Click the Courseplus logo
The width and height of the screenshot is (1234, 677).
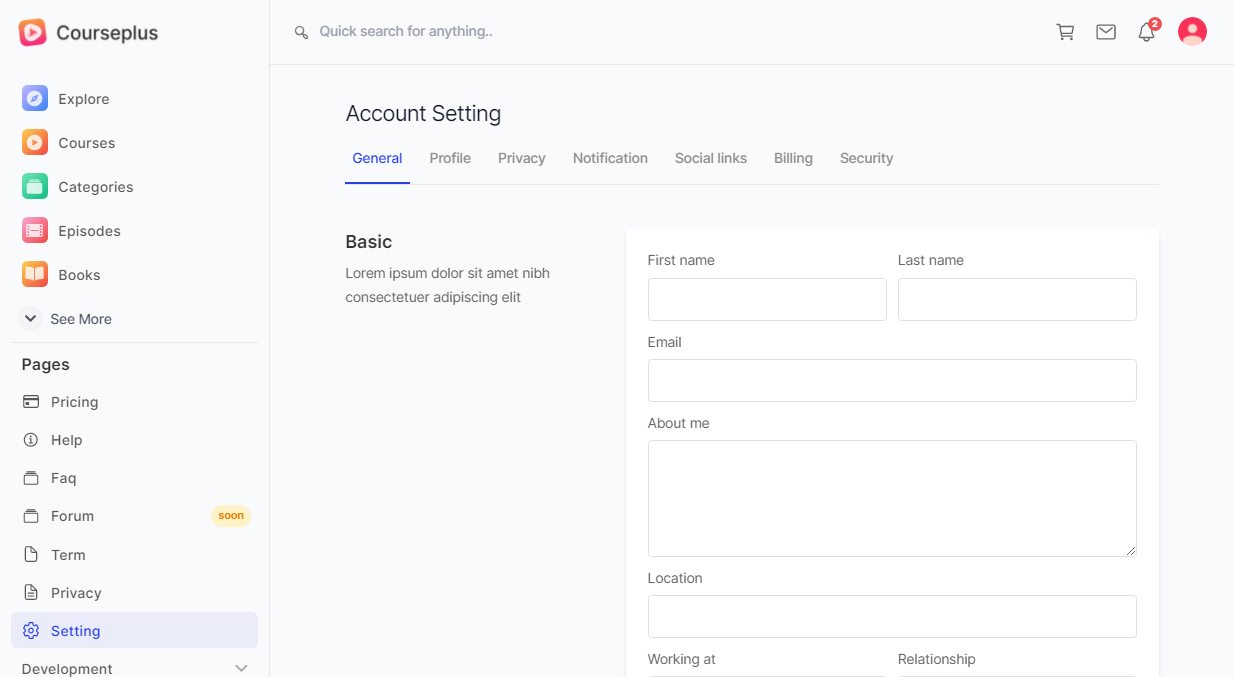point(88,33)
